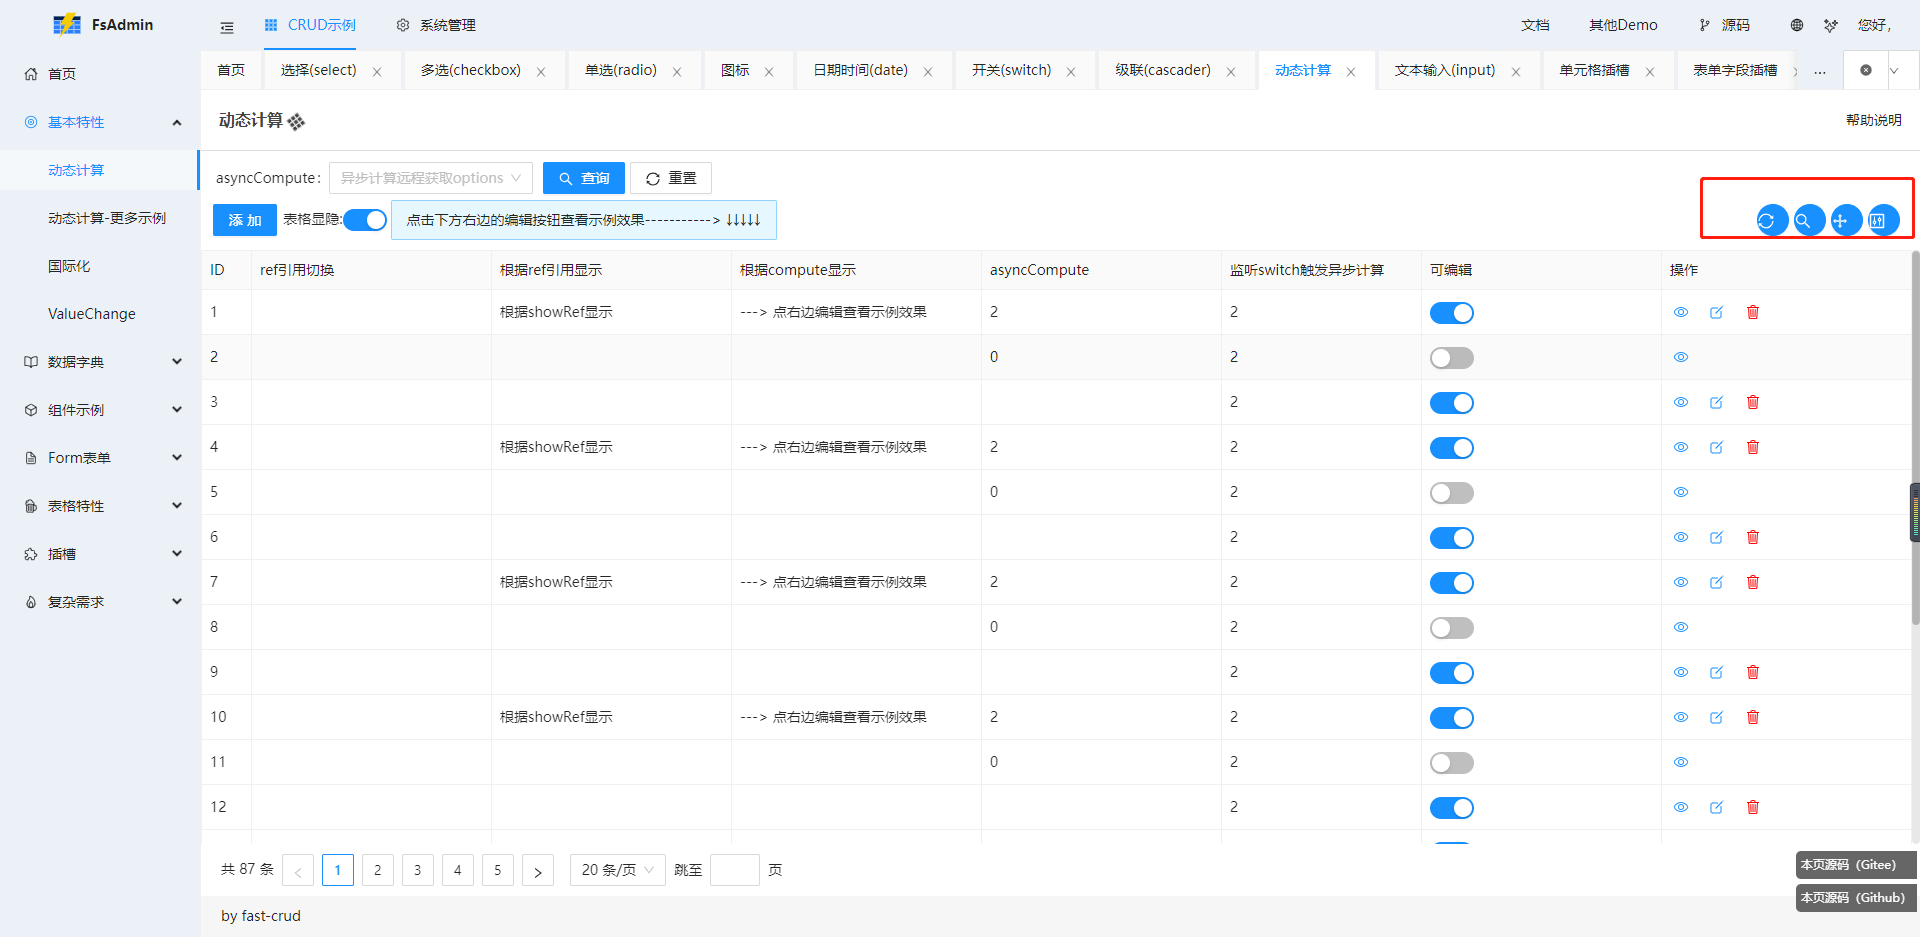View row 1 with the eye icon

pos(1681,312)
